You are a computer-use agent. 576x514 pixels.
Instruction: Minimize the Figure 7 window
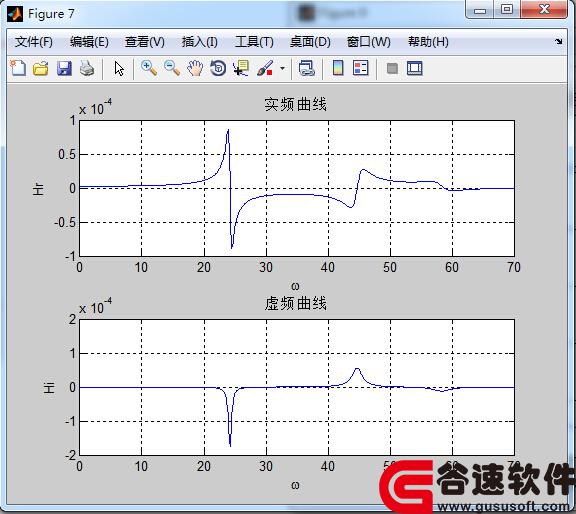tap(480, 10)
